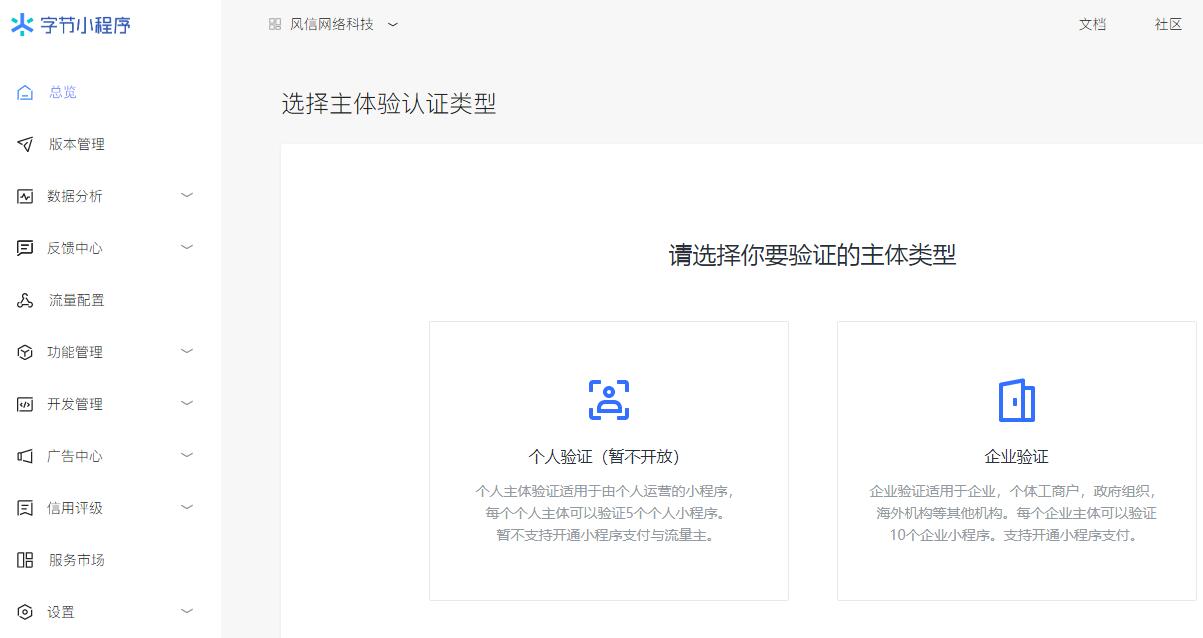
Task: Expand the 功能管理 submenu chevron
Action: (186, 351)
